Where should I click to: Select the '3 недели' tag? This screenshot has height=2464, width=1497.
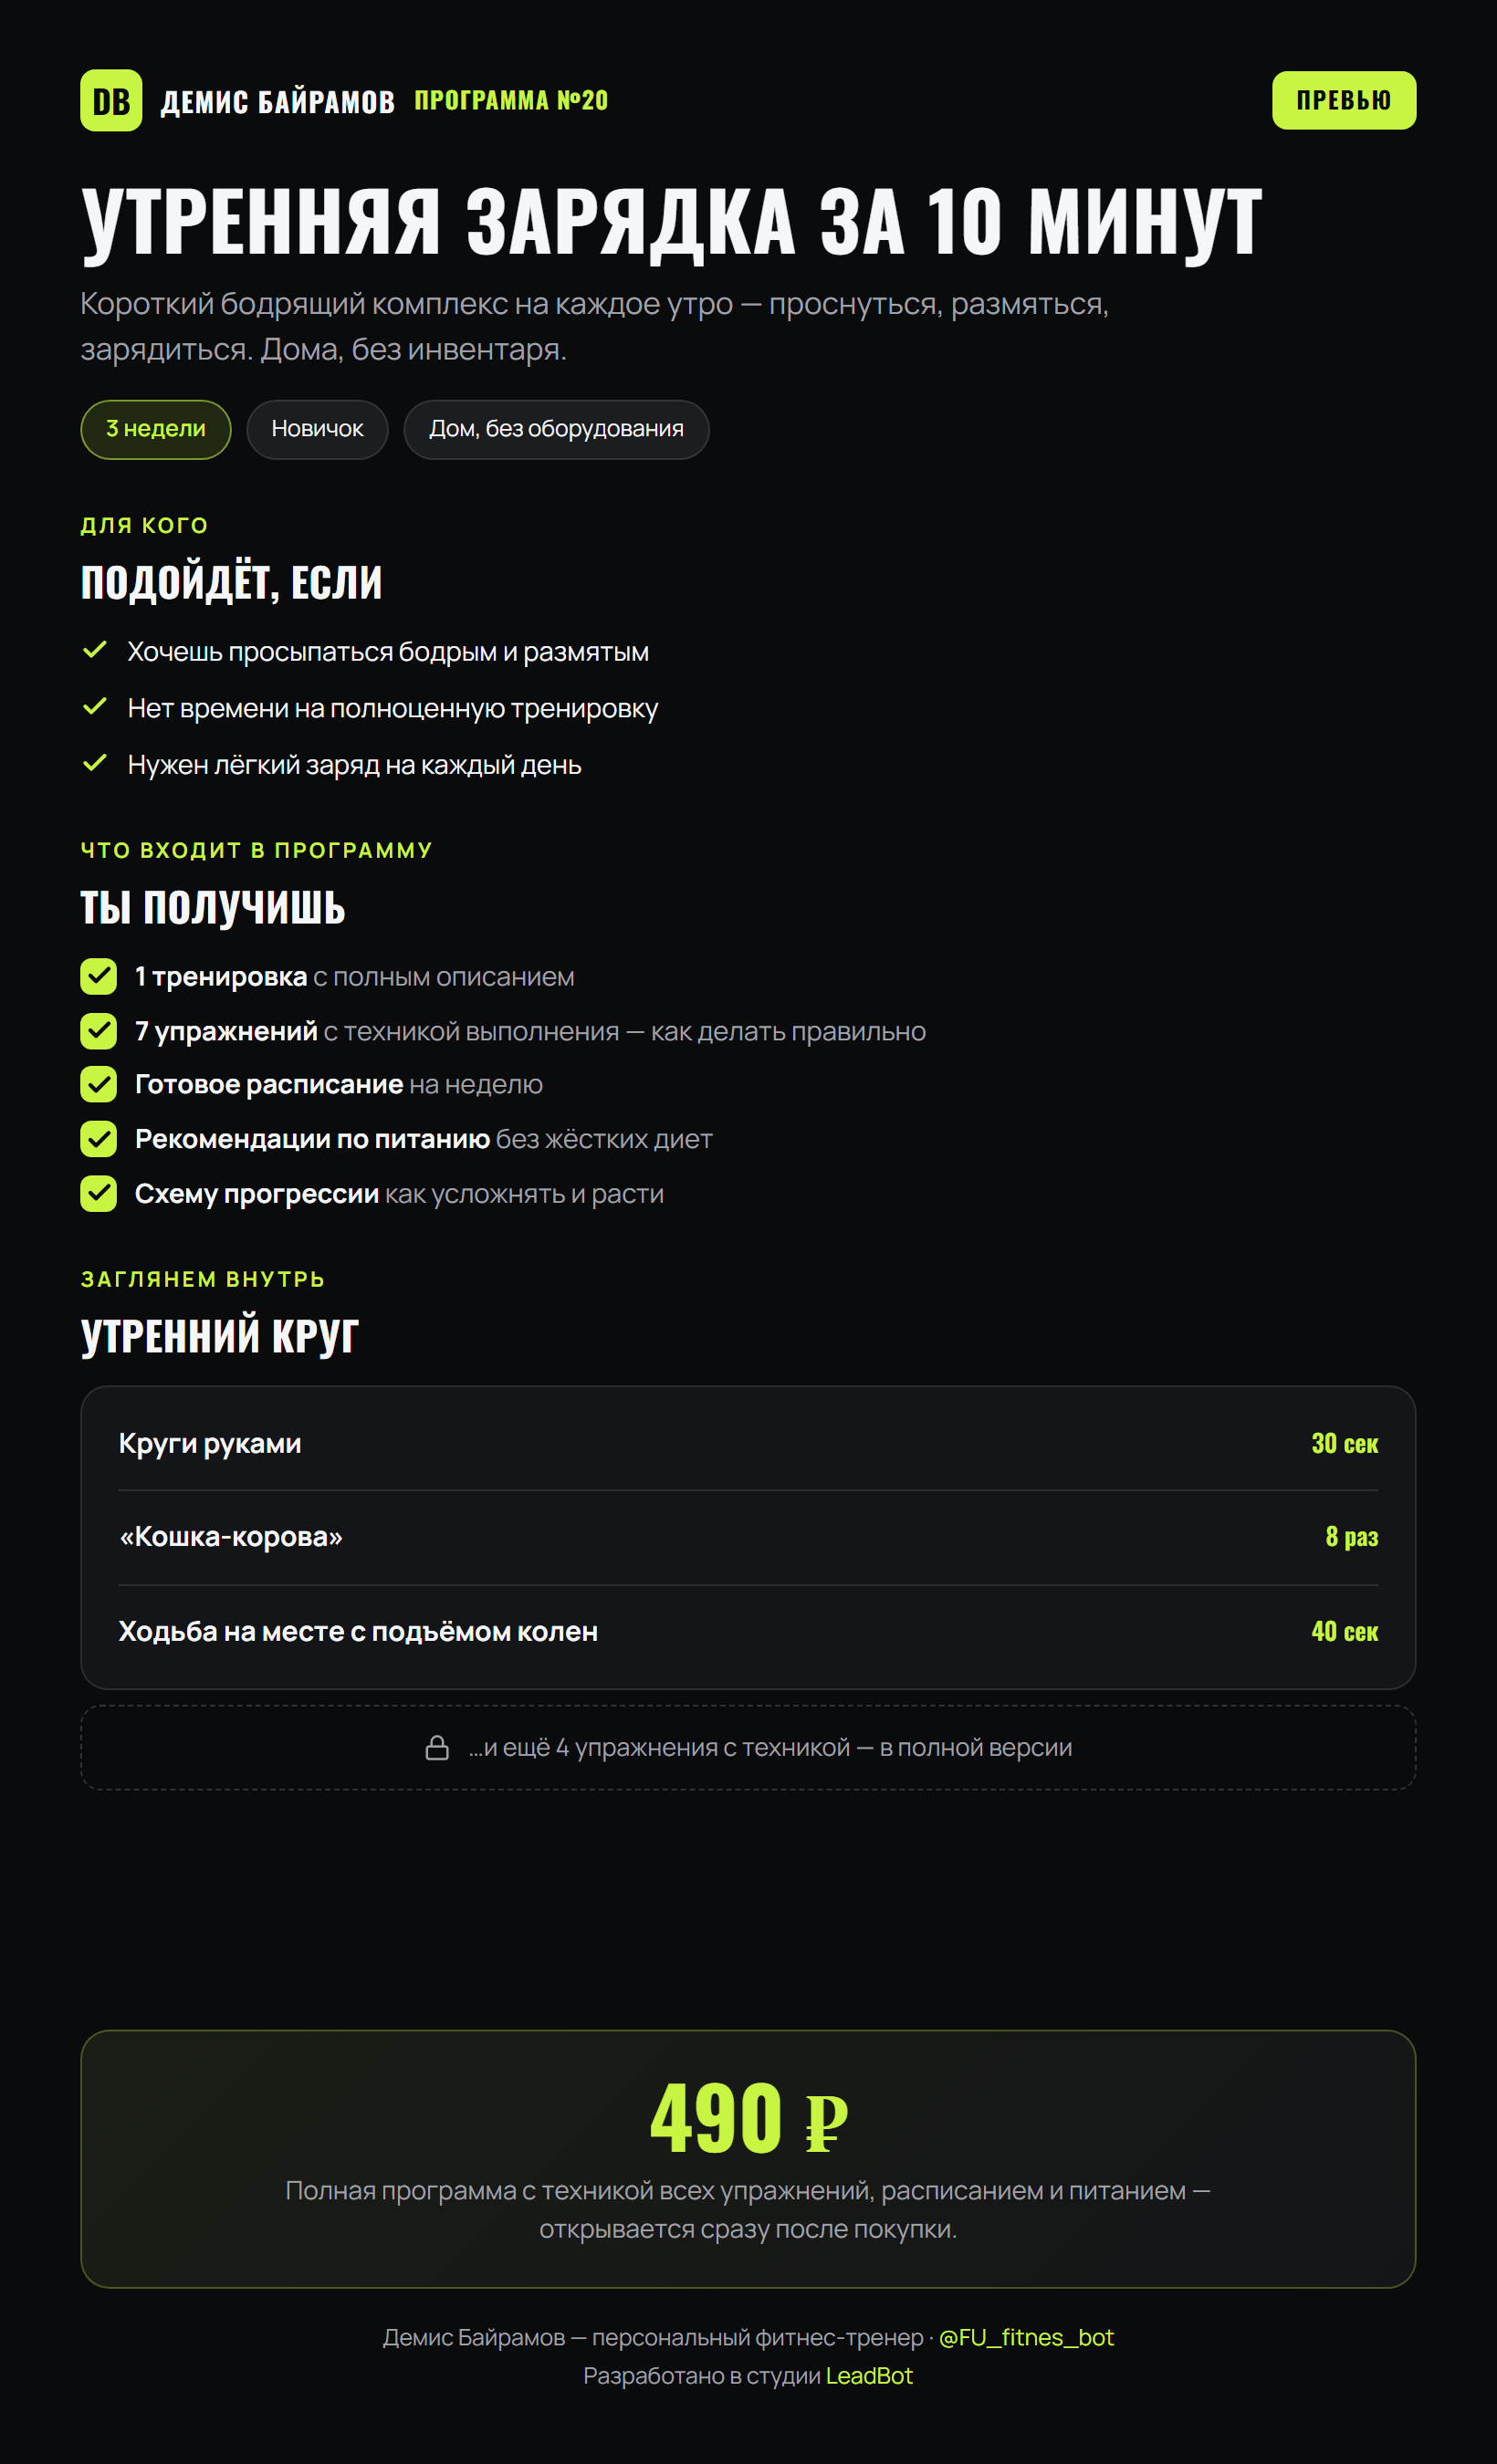click(x=156, y=429)
